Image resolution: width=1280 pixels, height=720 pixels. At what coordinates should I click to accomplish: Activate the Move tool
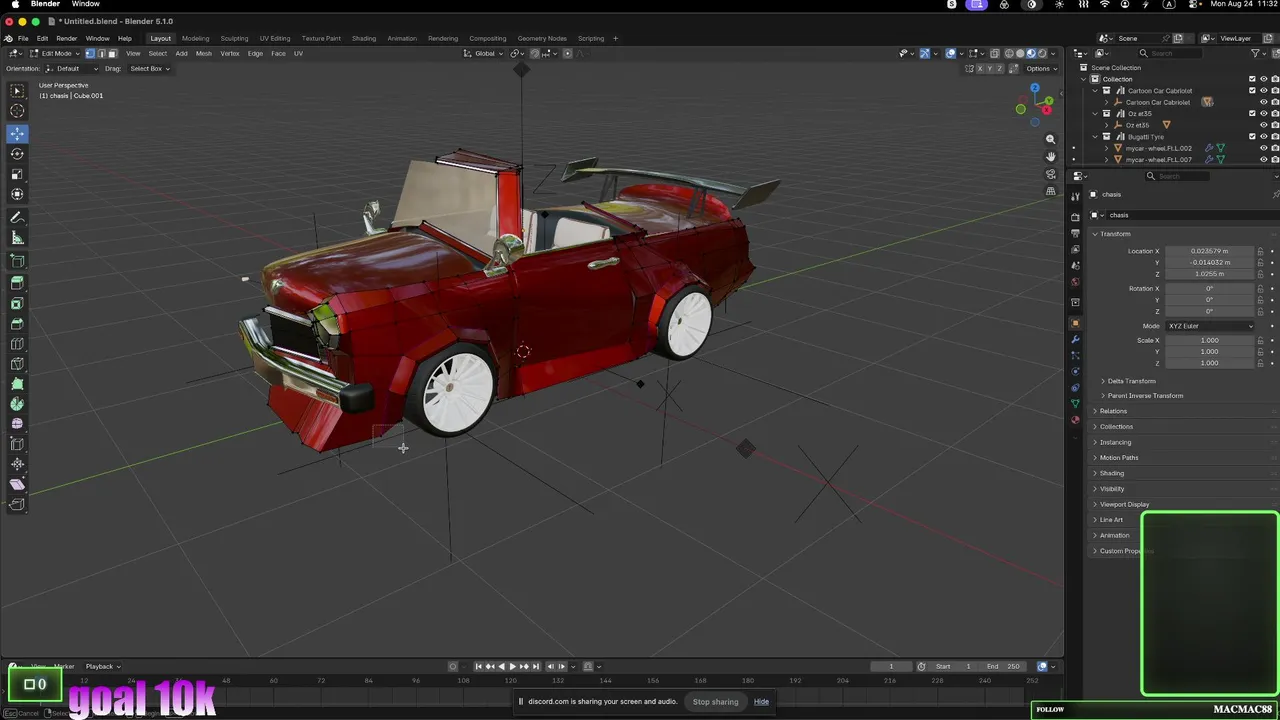click(17, 133)
